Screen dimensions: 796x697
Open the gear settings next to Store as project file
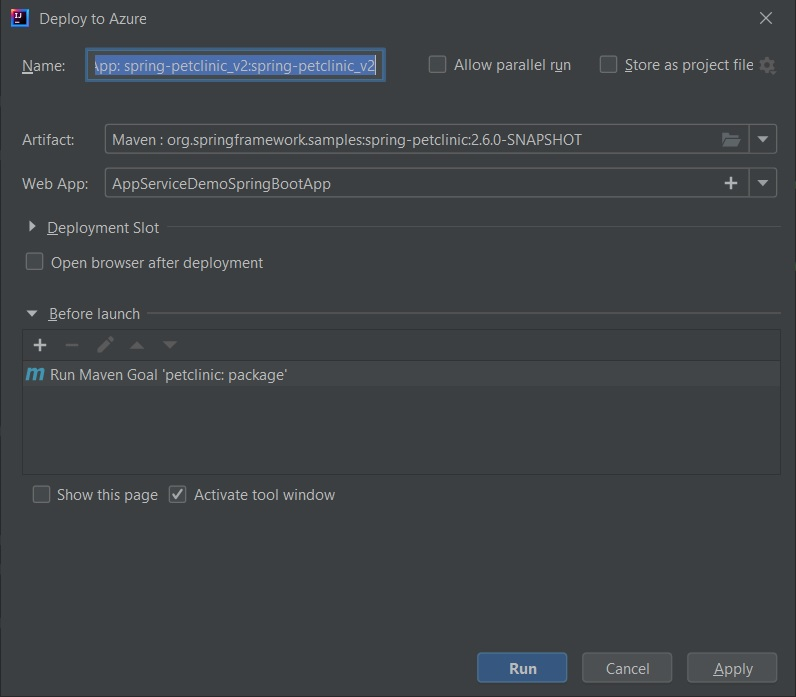tap(767, 65)
